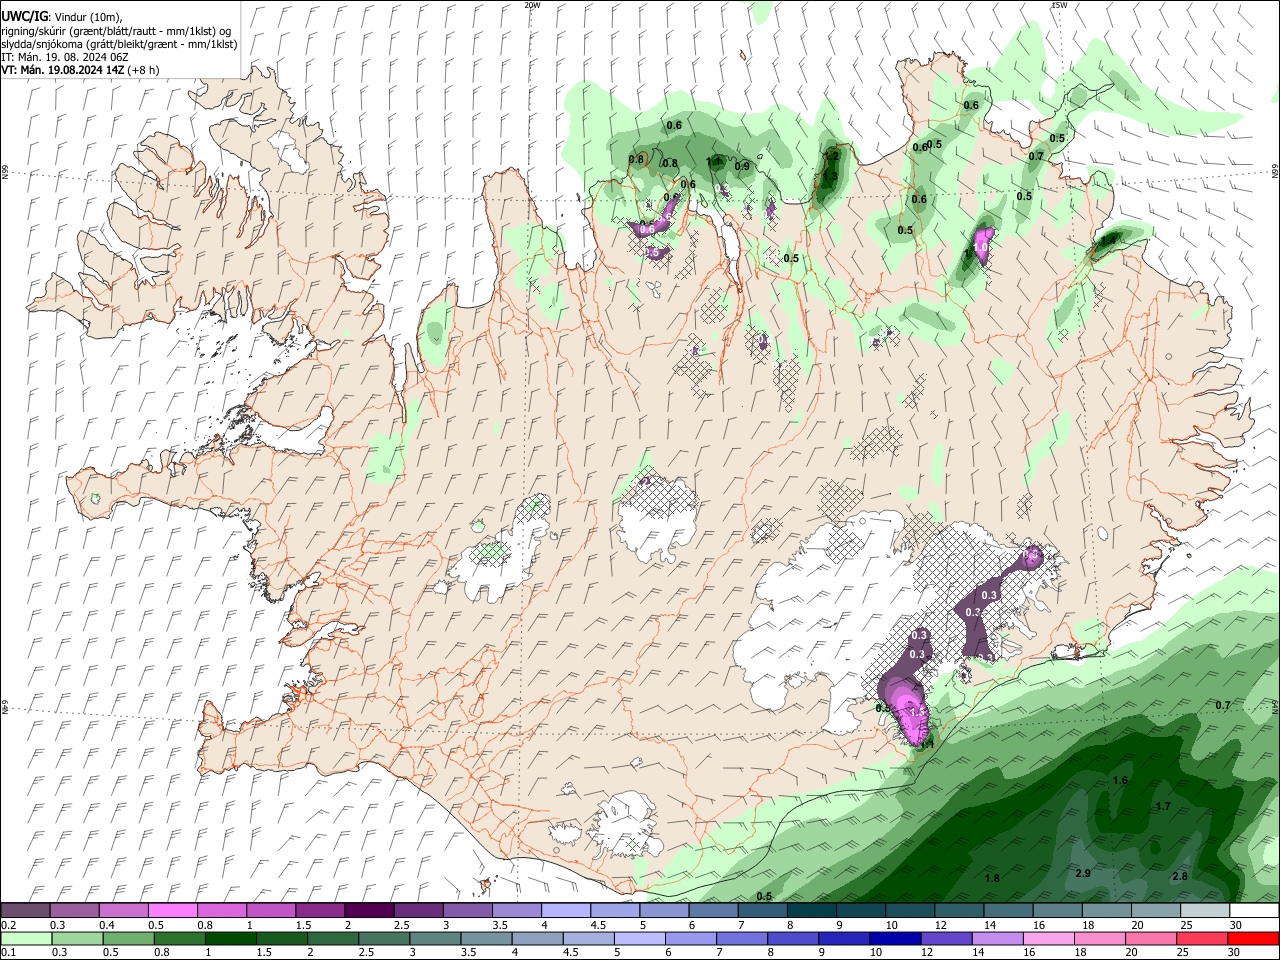Click the 1.6 precipitation value over the sea
This screenshot has width=1280, height=960.
1120,780
